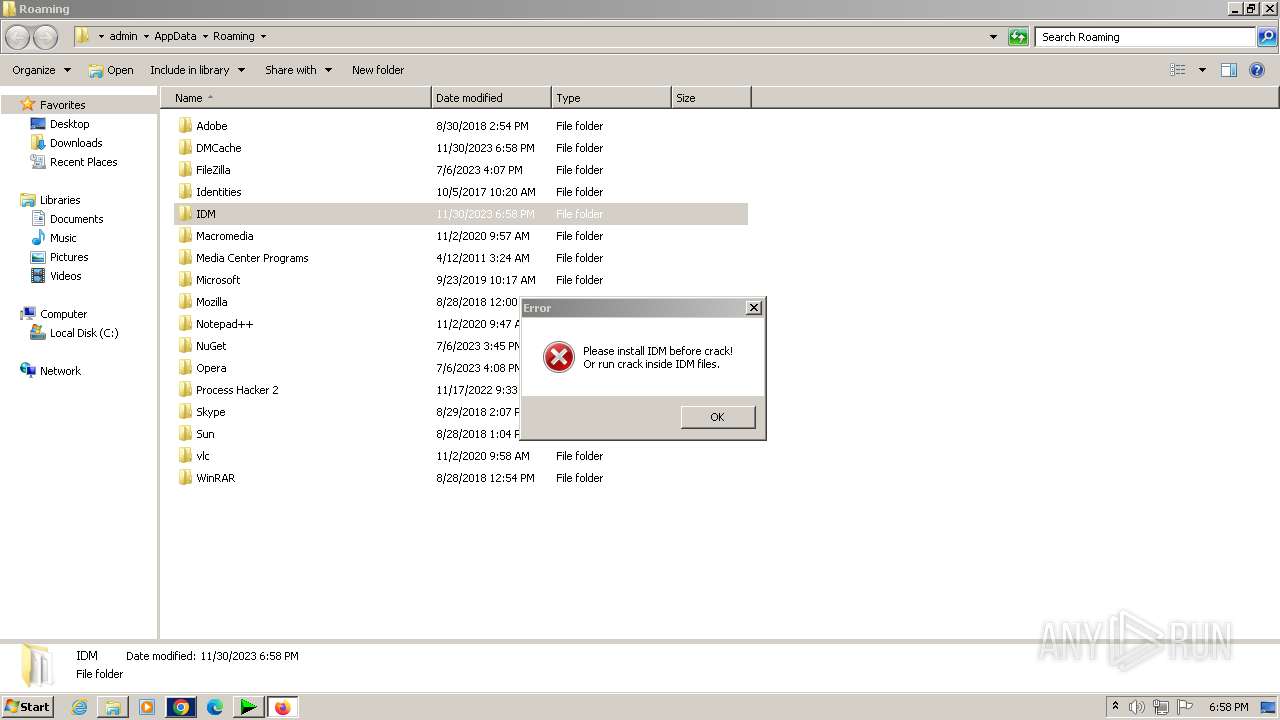Close the Error dialog with the X button
The height and width of the screenshot is (720, 1280).
pos(754,308)
